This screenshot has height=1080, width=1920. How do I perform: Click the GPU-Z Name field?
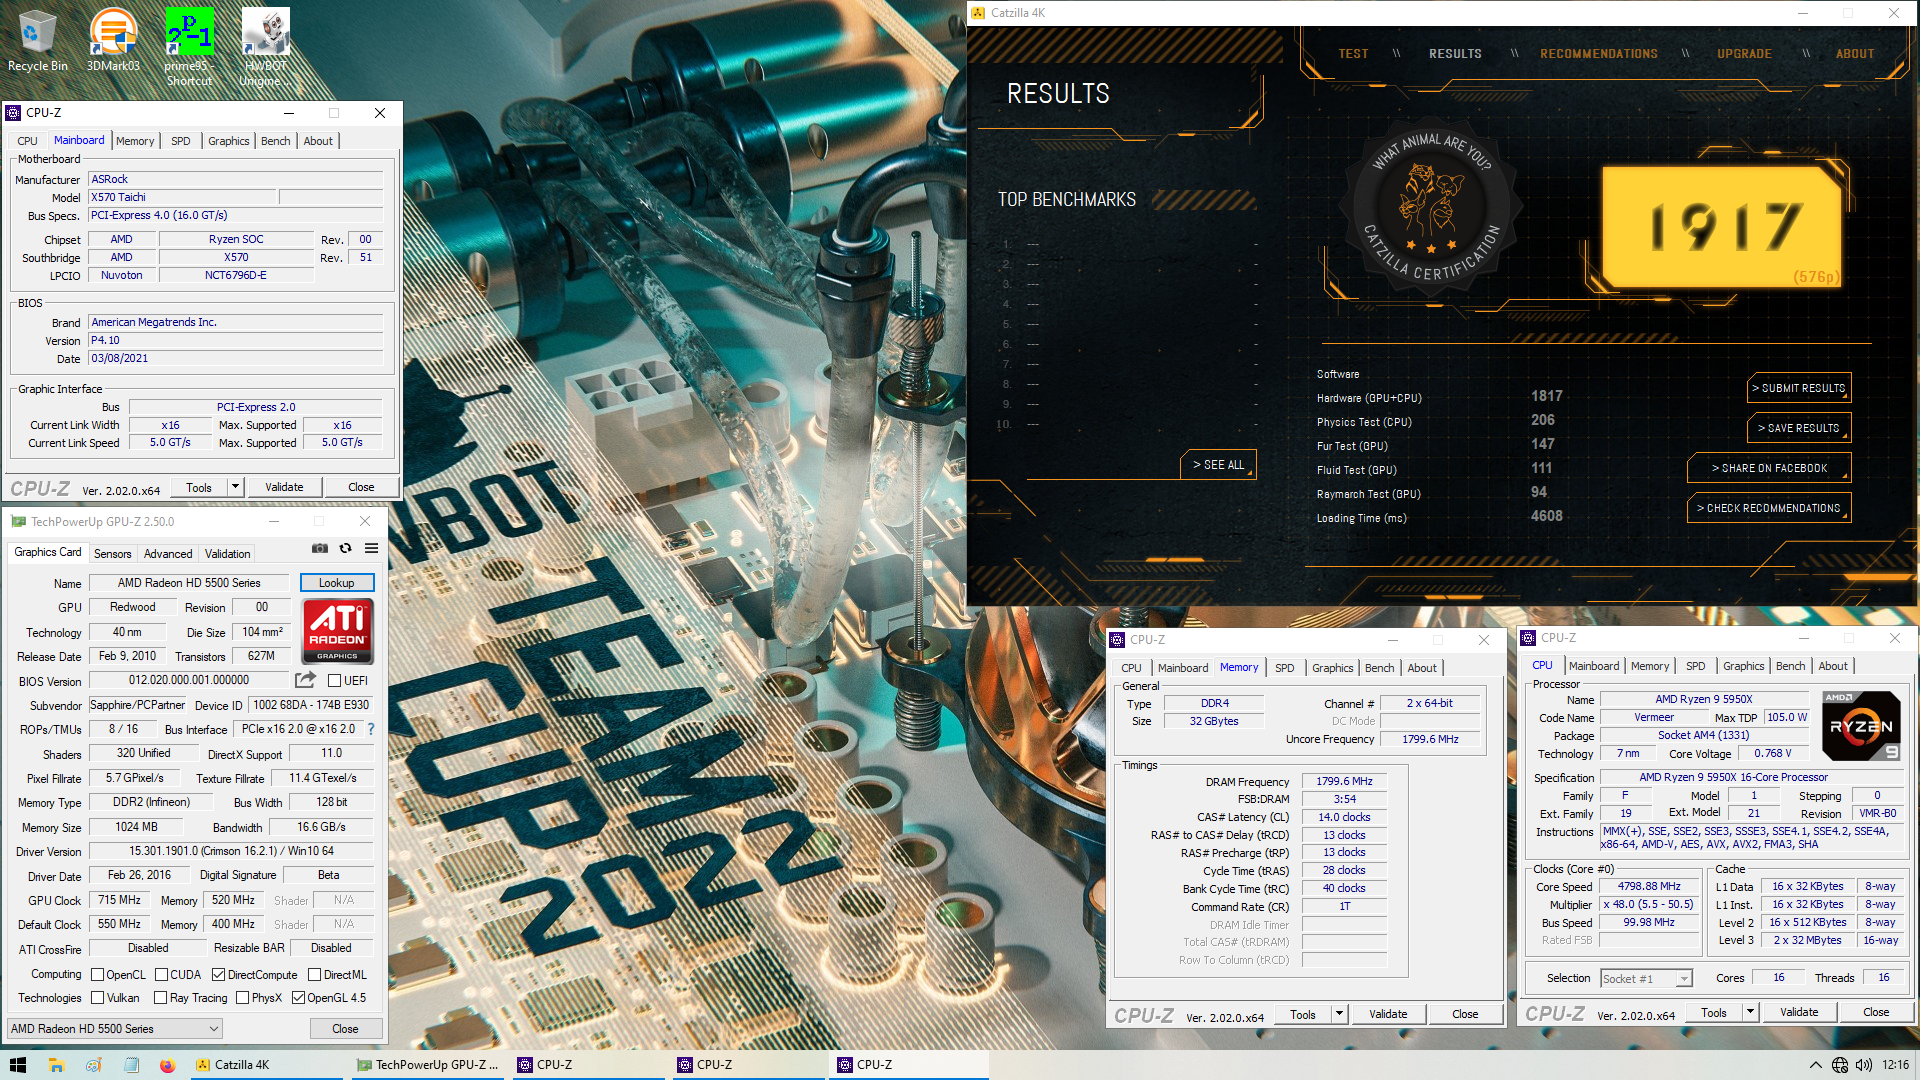[189, 583]
